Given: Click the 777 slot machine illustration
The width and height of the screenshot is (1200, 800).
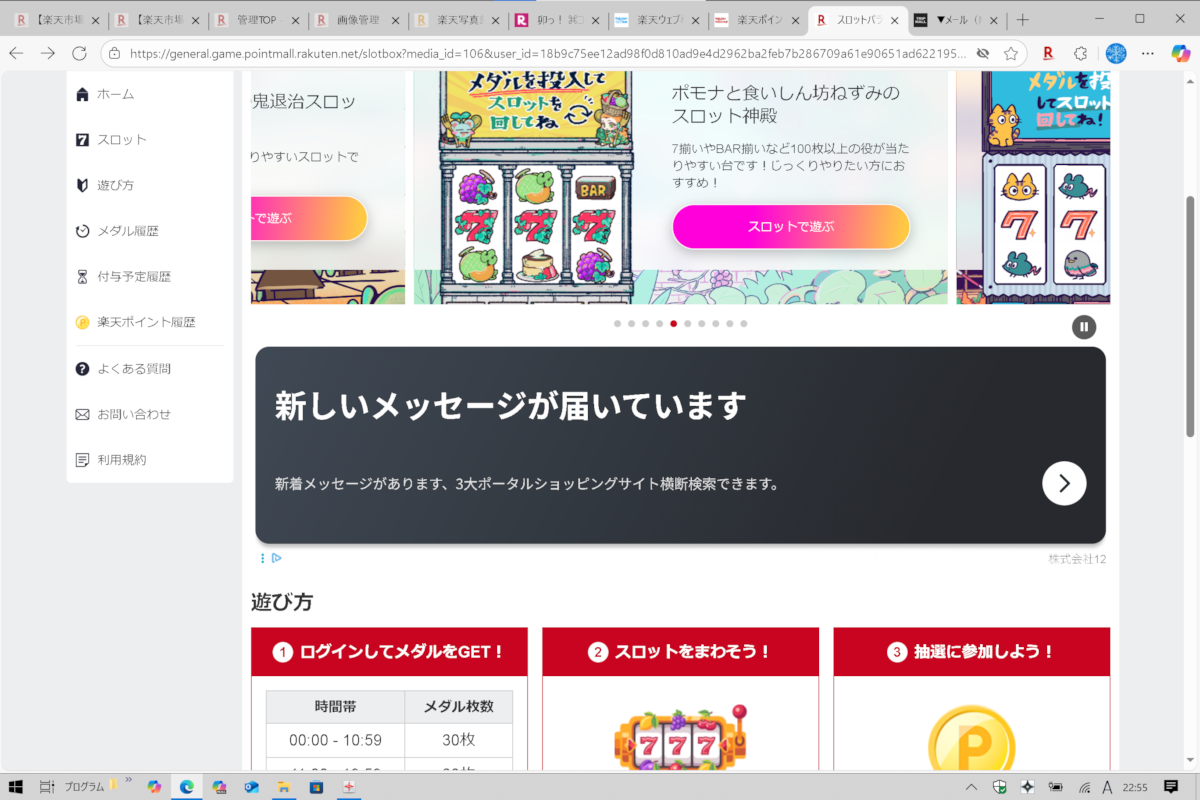Looking at the screenshot, I should click(x=680, y=737).
